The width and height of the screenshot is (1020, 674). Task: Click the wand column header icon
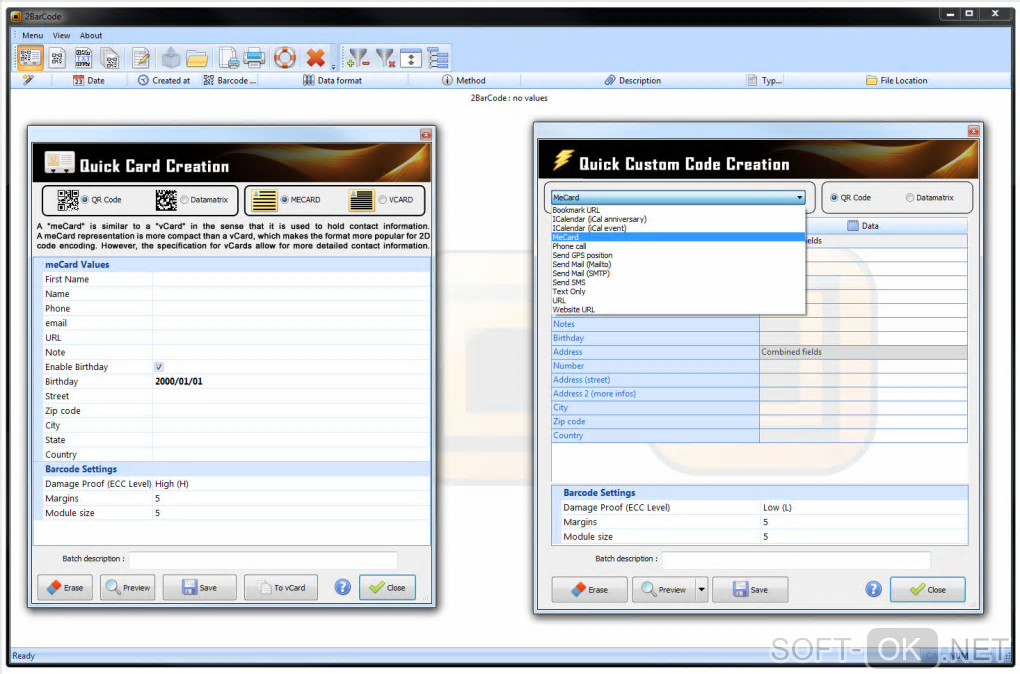tap(28, 80)
